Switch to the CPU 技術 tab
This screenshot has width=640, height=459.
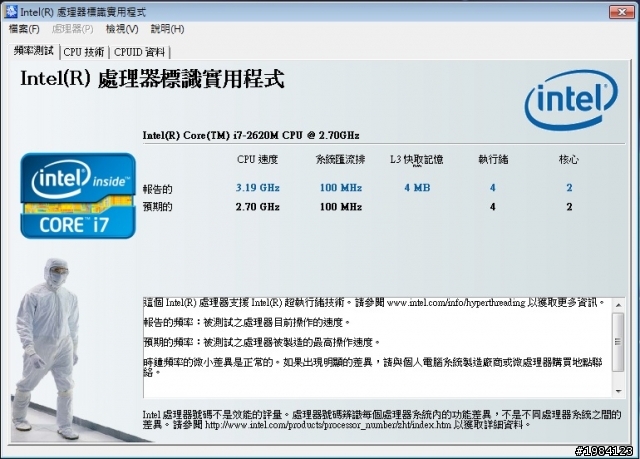(84, 52)
